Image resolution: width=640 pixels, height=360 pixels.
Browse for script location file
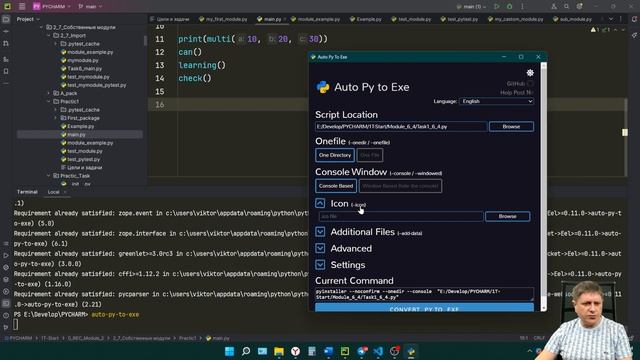pos(511,127)
